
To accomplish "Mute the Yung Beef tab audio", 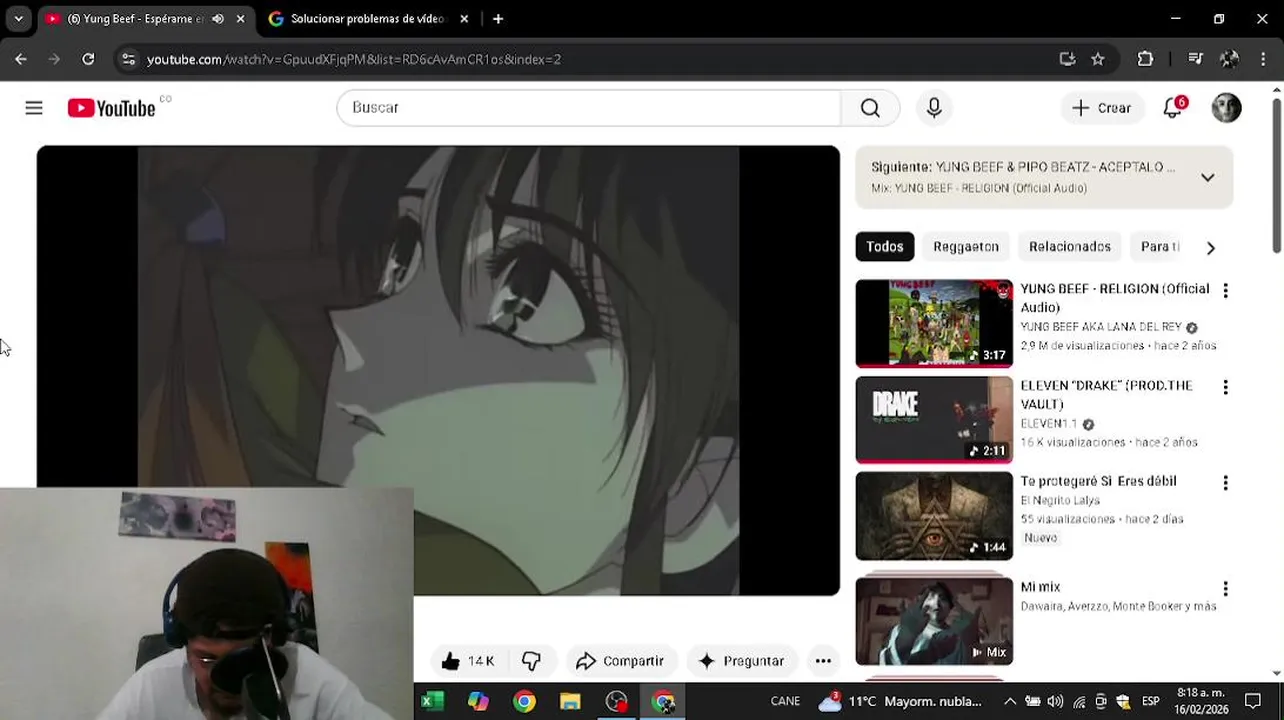I will (x=218, y=19).
